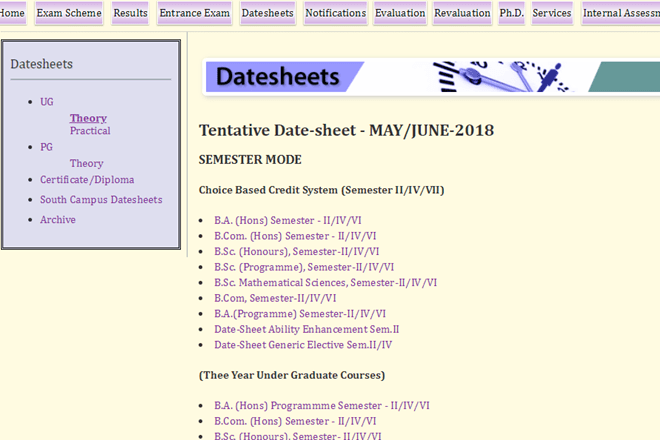Open the Archive sidebar link

tap(58, 220)
